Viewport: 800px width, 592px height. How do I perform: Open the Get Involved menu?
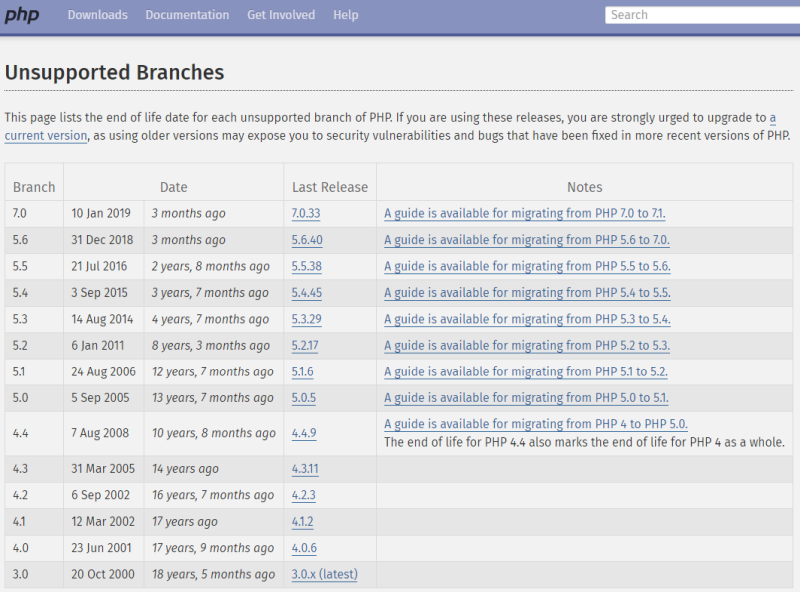coord(281,15)
